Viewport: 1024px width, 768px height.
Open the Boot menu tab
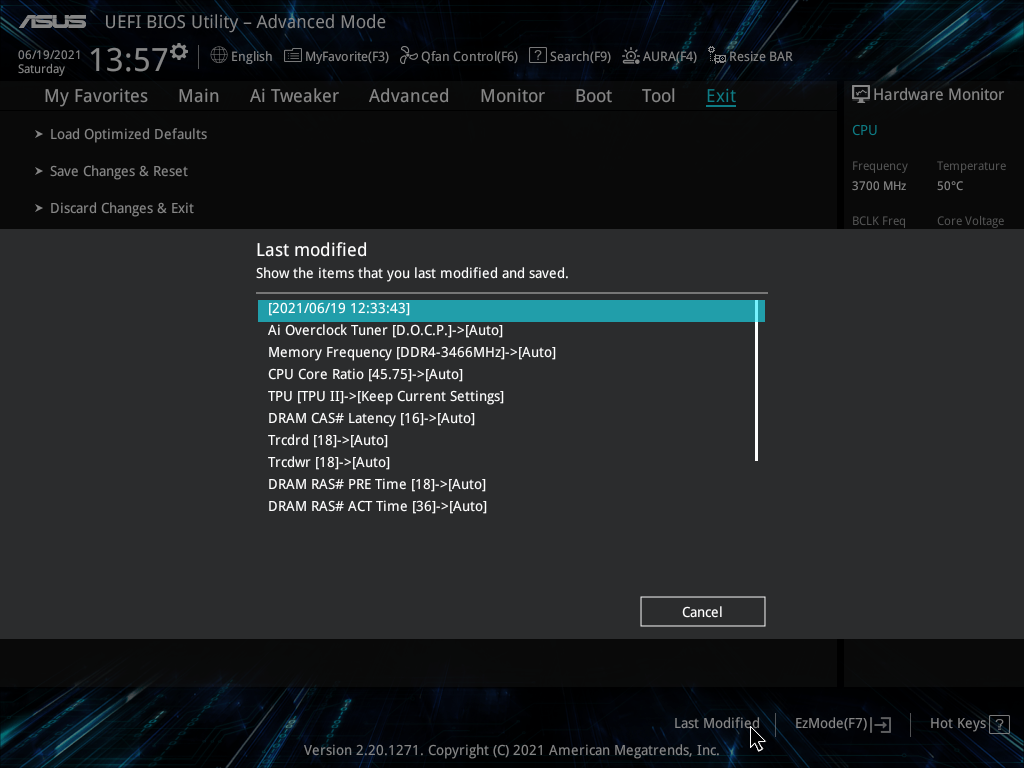[x=593, y=96]
